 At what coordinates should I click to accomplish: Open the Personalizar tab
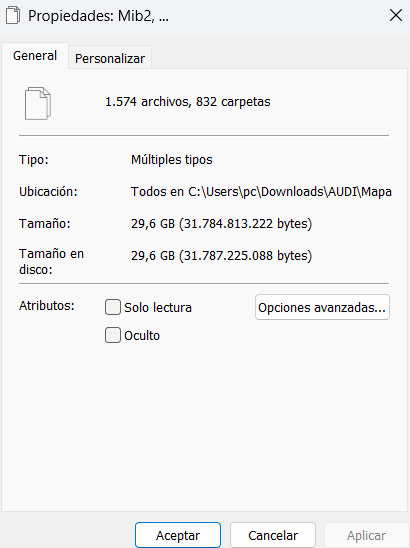pos(110,58)
